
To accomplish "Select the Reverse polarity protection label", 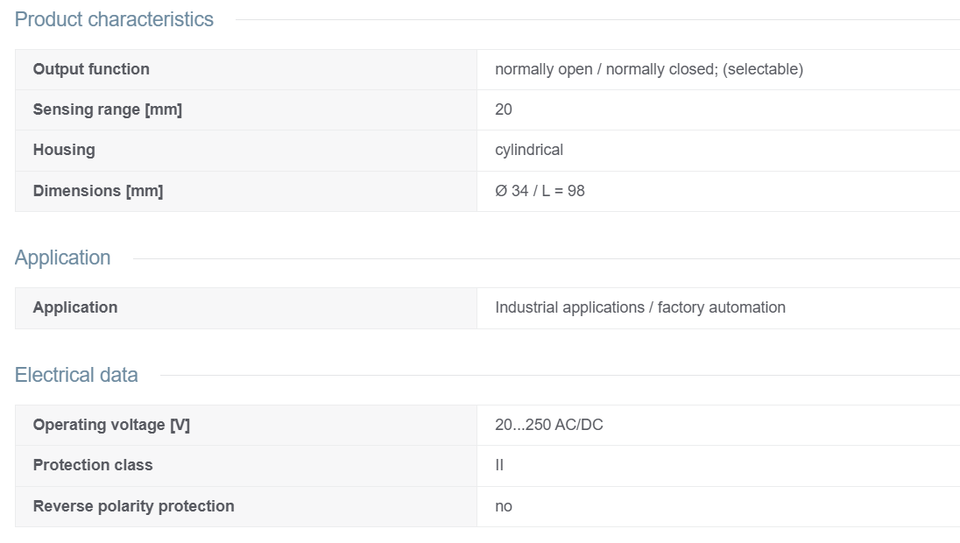I will pyautogui.click(x=133, y=506).
